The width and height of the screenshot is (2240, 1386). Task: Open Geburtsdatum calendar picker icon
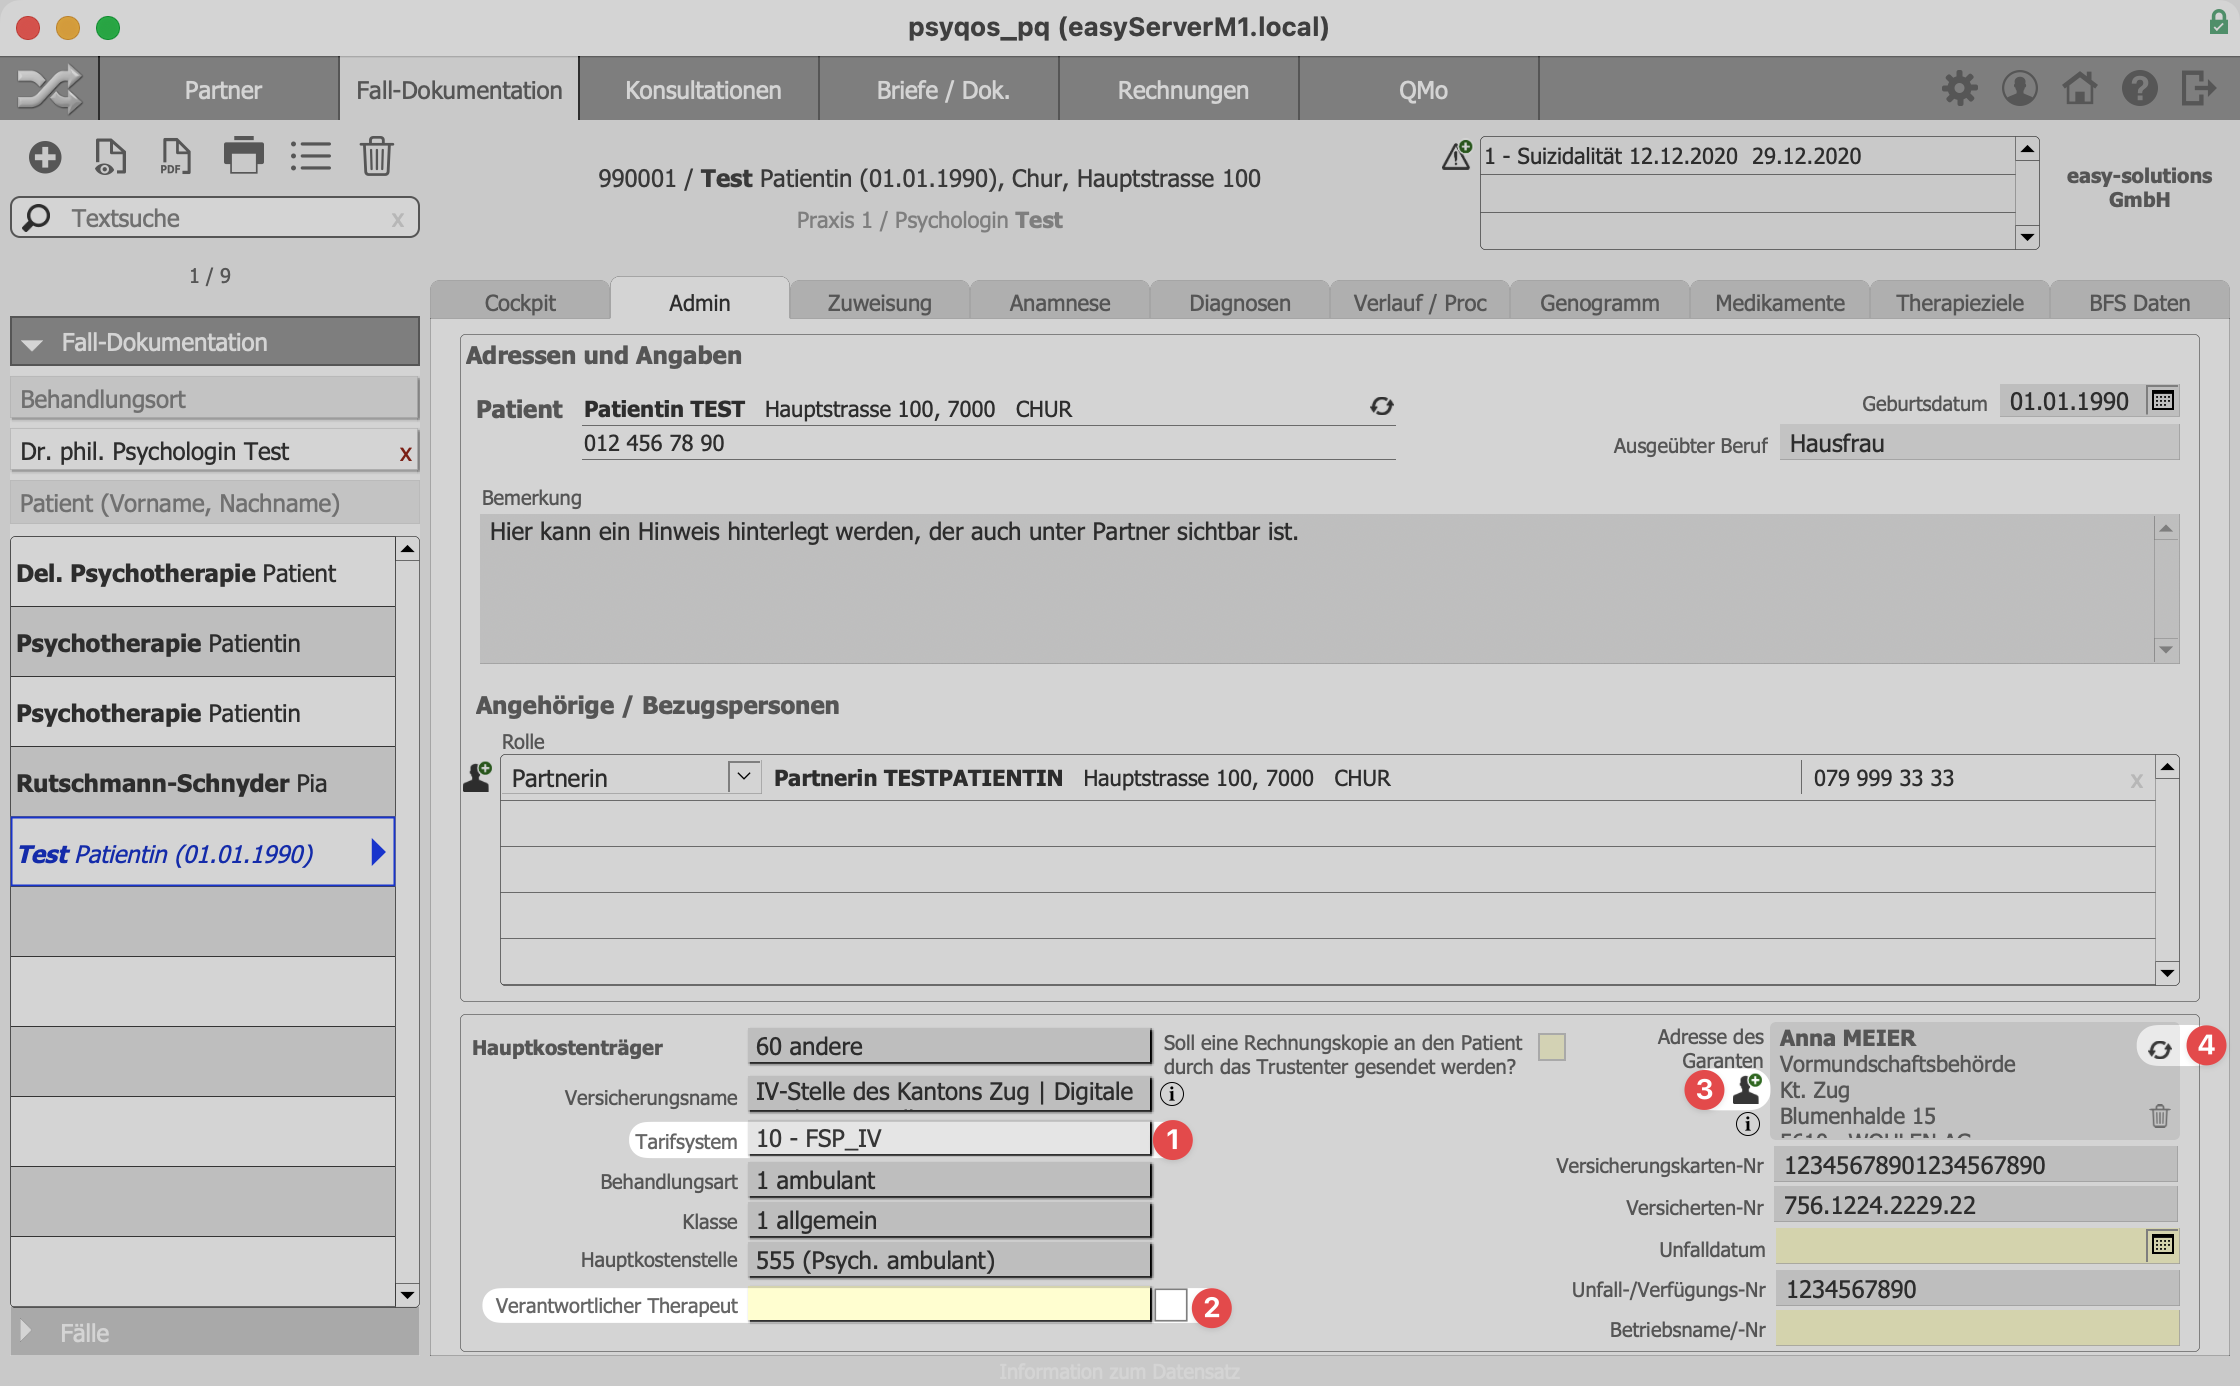point(2163,401)
